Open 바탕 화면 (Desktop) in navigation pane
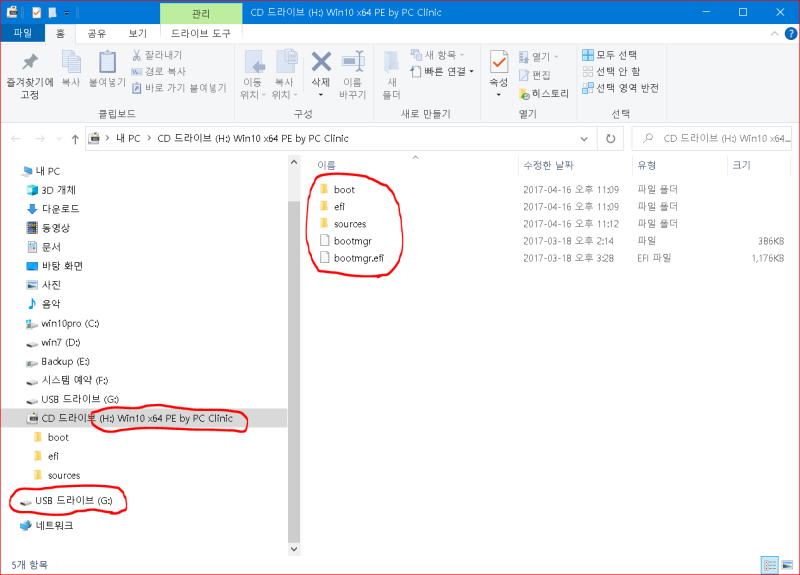 (55, 266)
